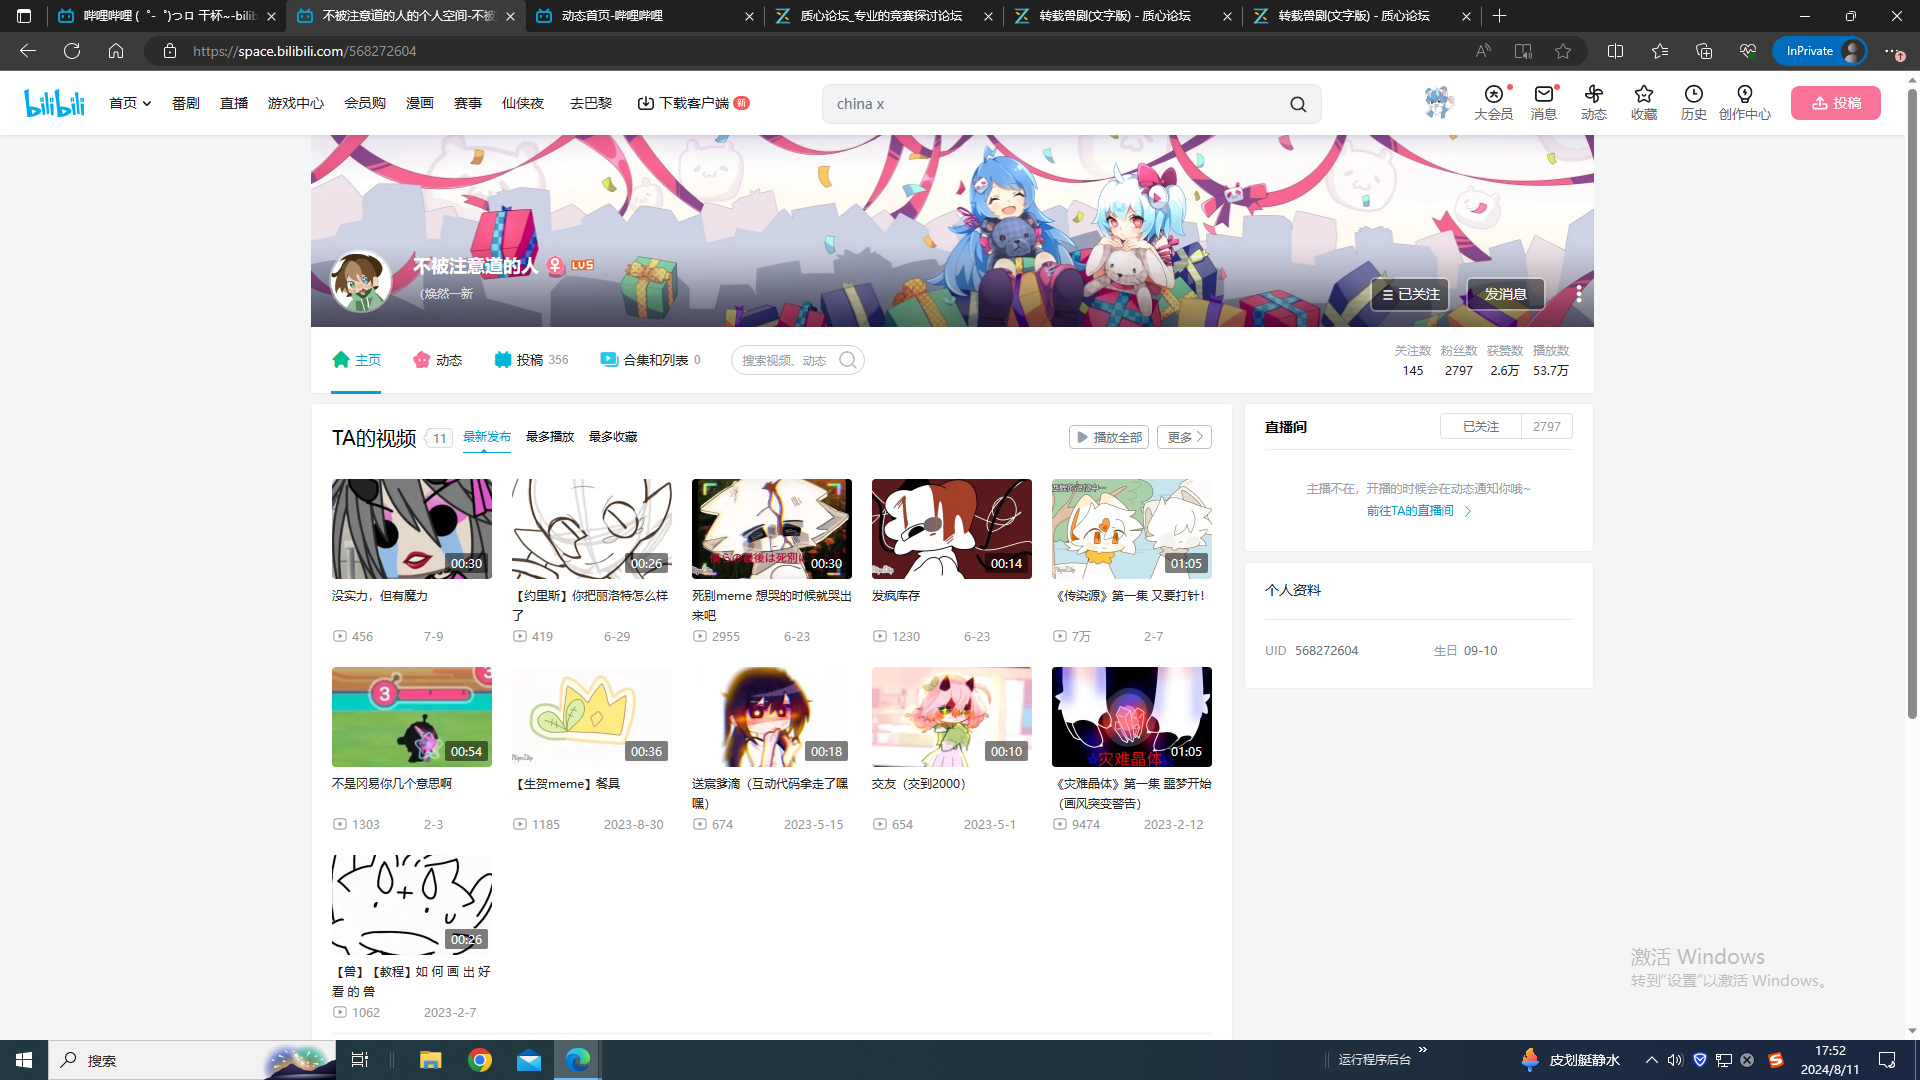Open 不是冈易你几个意思啊 video thumbnail

(411, 716)
